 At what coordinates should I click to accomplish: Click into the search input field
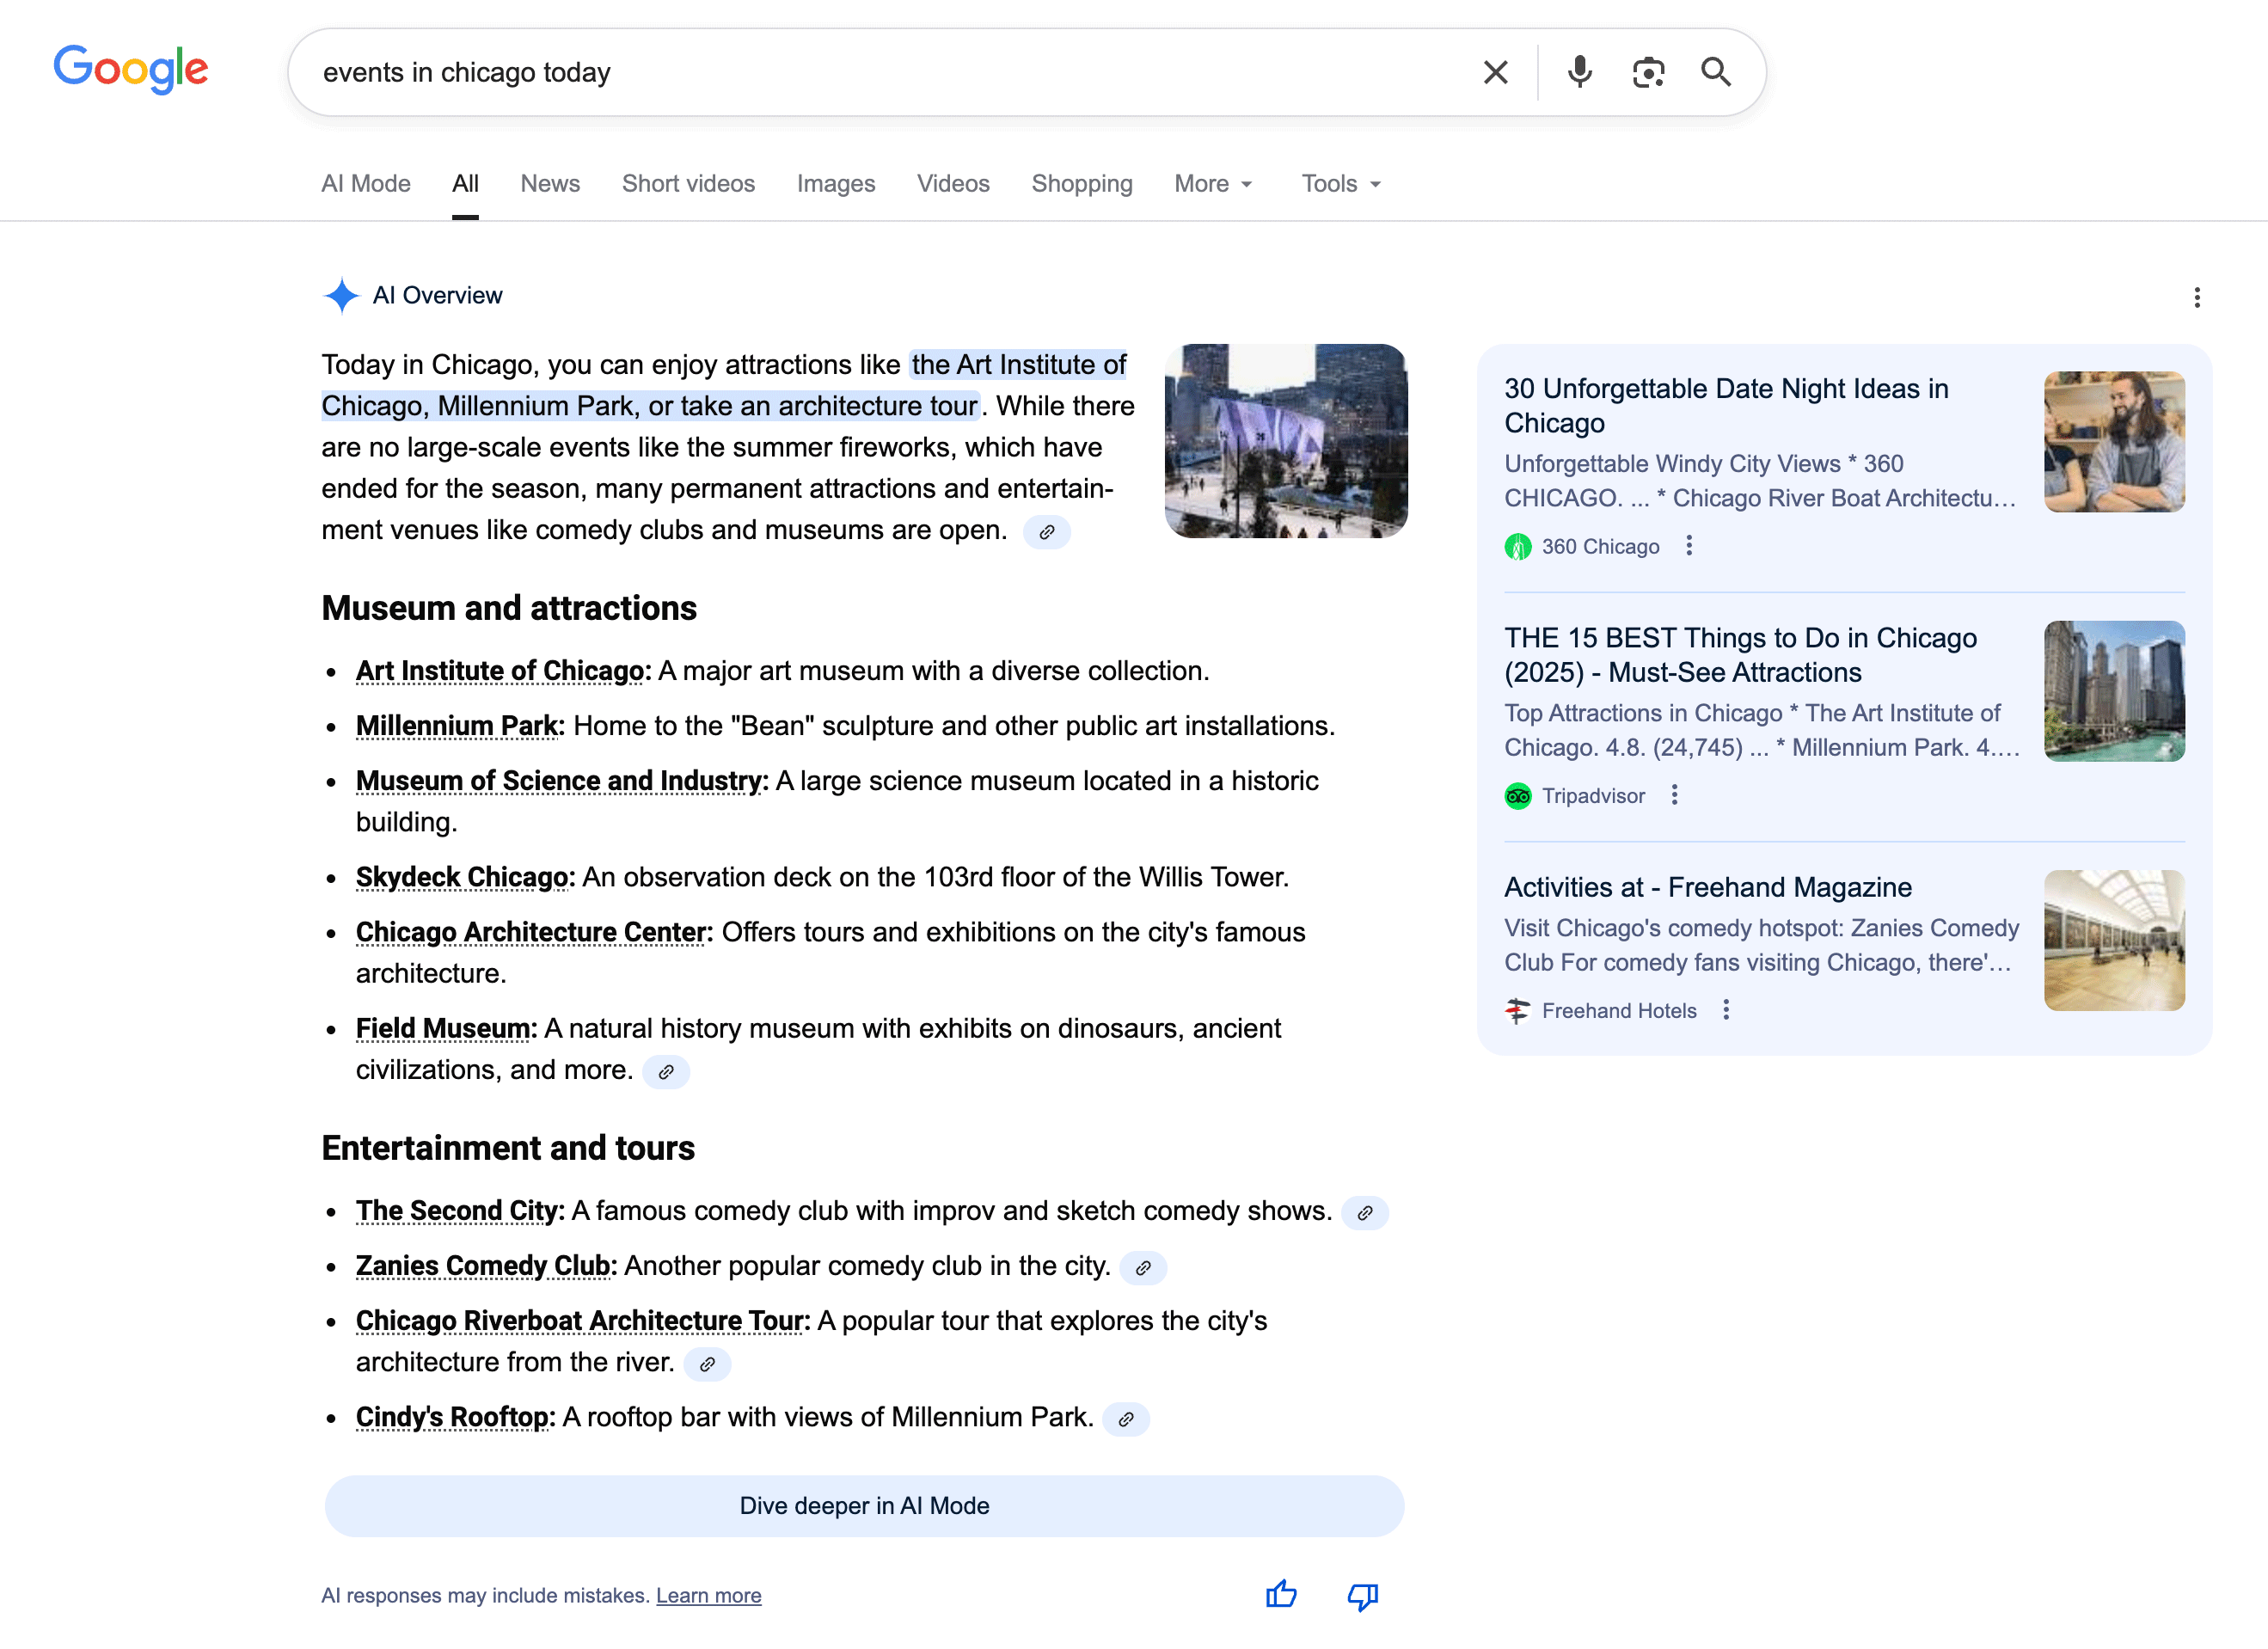pos(880,72)
